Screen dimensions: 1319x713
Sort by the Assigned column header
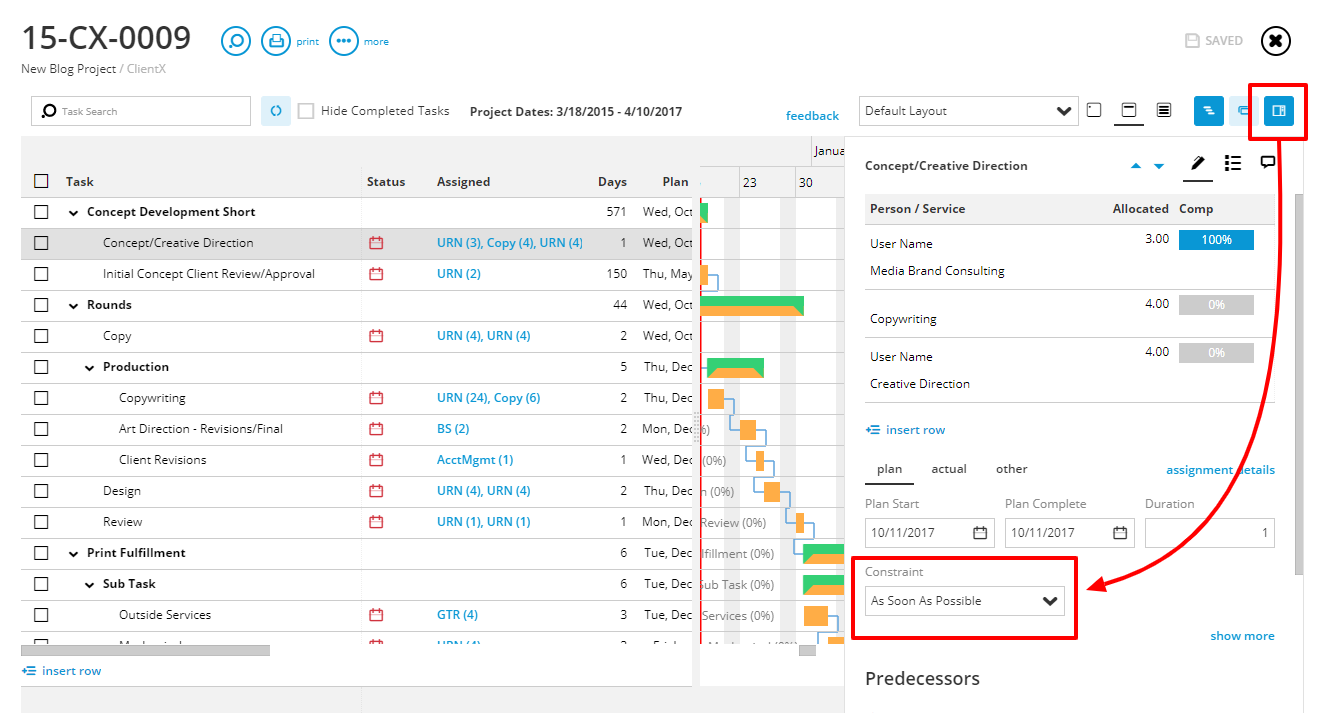[463, 182]
